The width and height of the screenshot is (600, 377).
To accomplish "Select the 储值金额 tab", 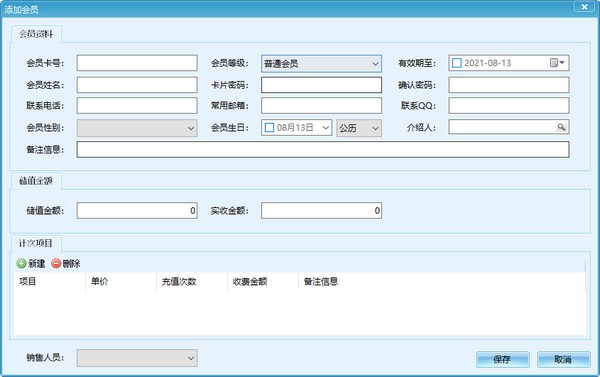I will coord(36,181).
